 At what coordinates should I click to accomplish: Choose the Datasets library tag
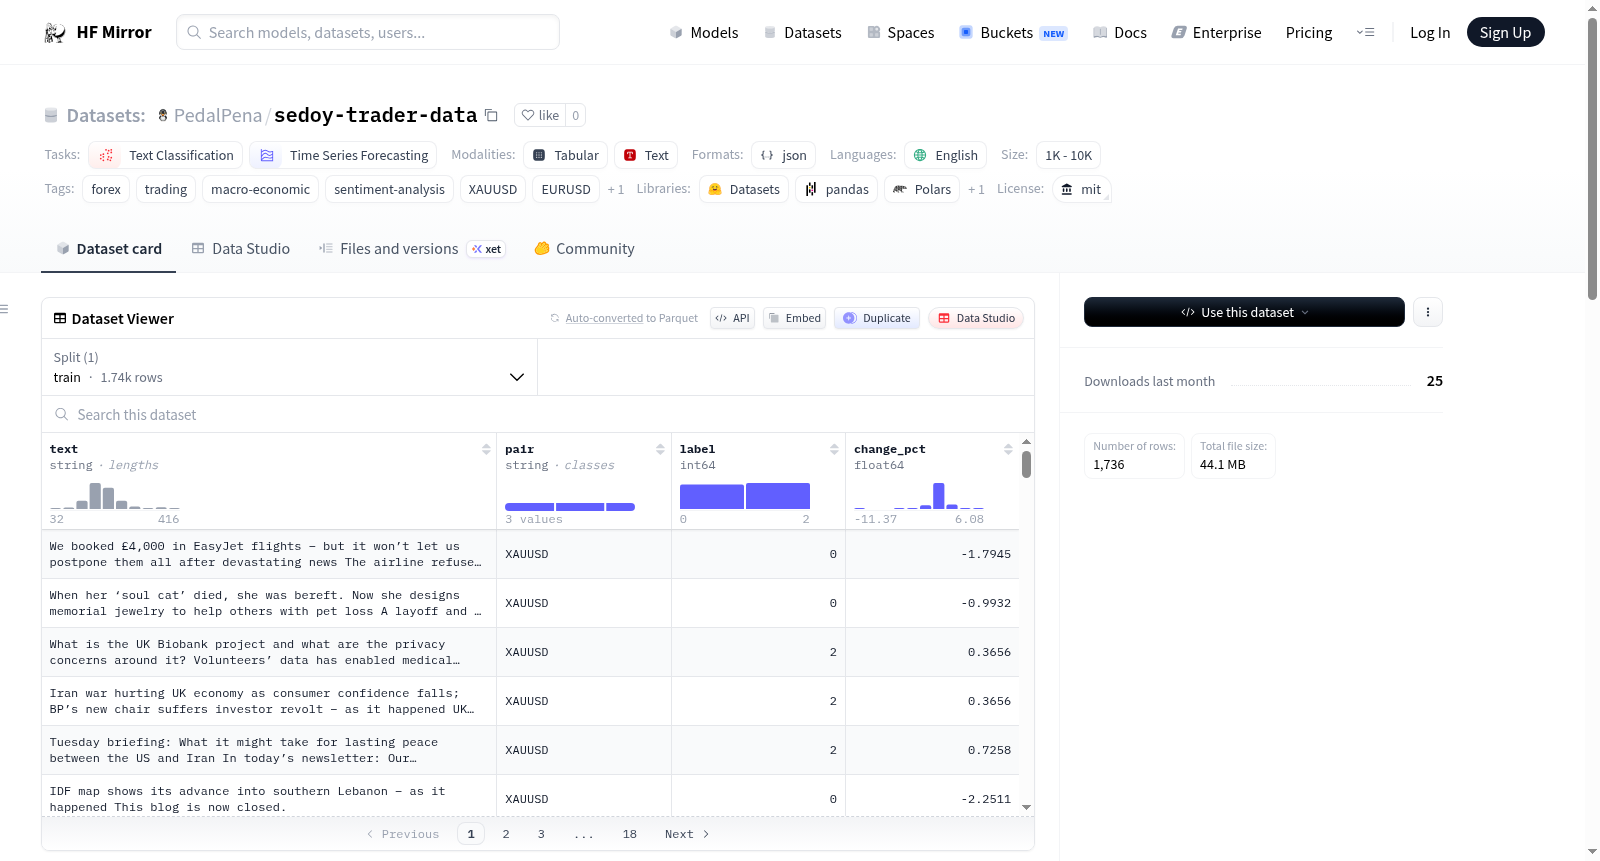(x=744, y=189)
